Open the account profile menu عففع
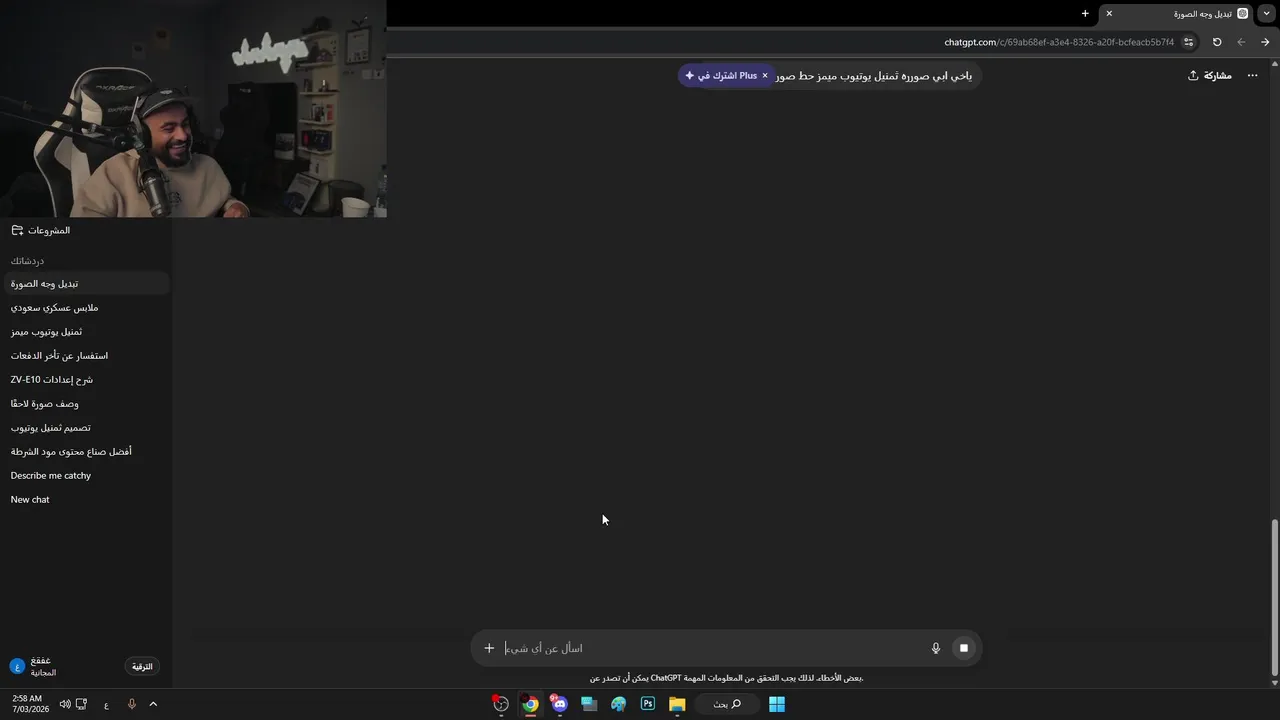This screenshot has width=1280, height=720. [35, 666]
